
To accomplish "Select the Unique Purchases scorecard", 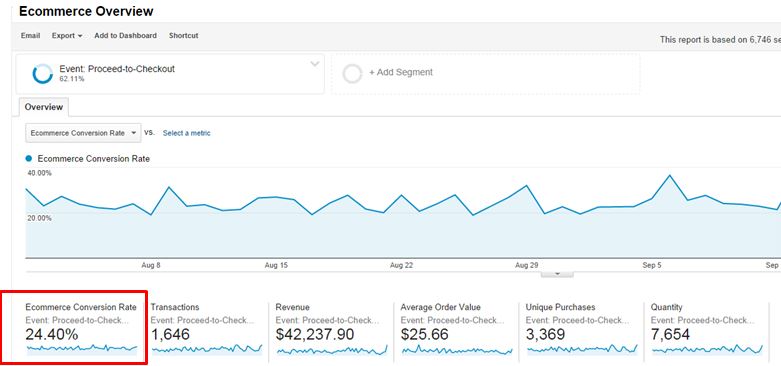I will tap(581, 329).
